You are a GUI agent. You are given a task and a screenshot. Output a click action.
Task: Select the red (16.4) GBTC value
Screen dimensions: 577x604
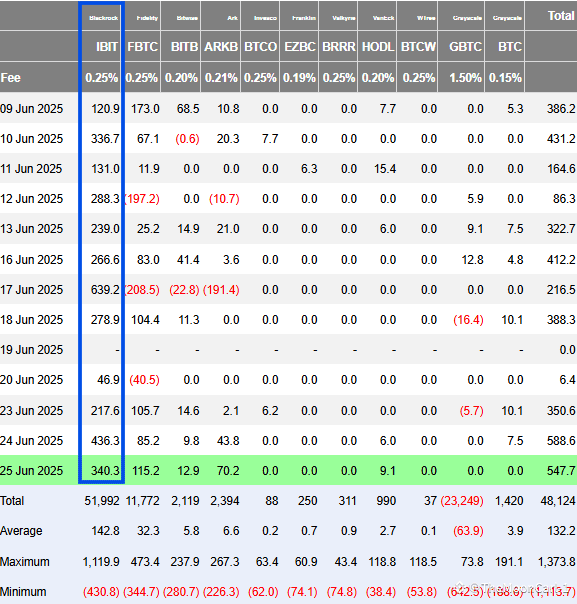coord(468,320)
